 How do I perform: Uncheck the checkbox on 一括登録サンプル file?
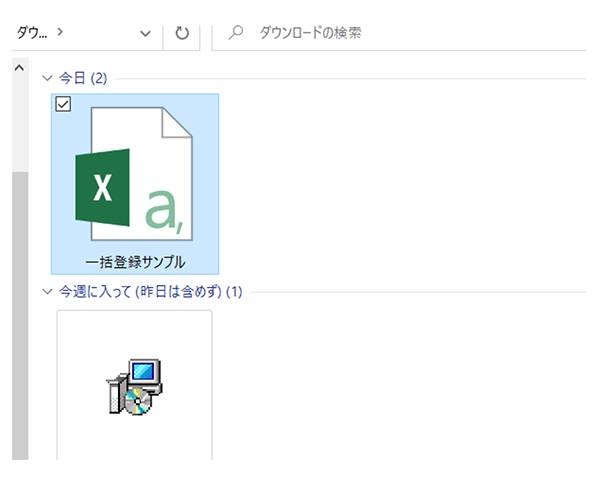tap(63, 104)
